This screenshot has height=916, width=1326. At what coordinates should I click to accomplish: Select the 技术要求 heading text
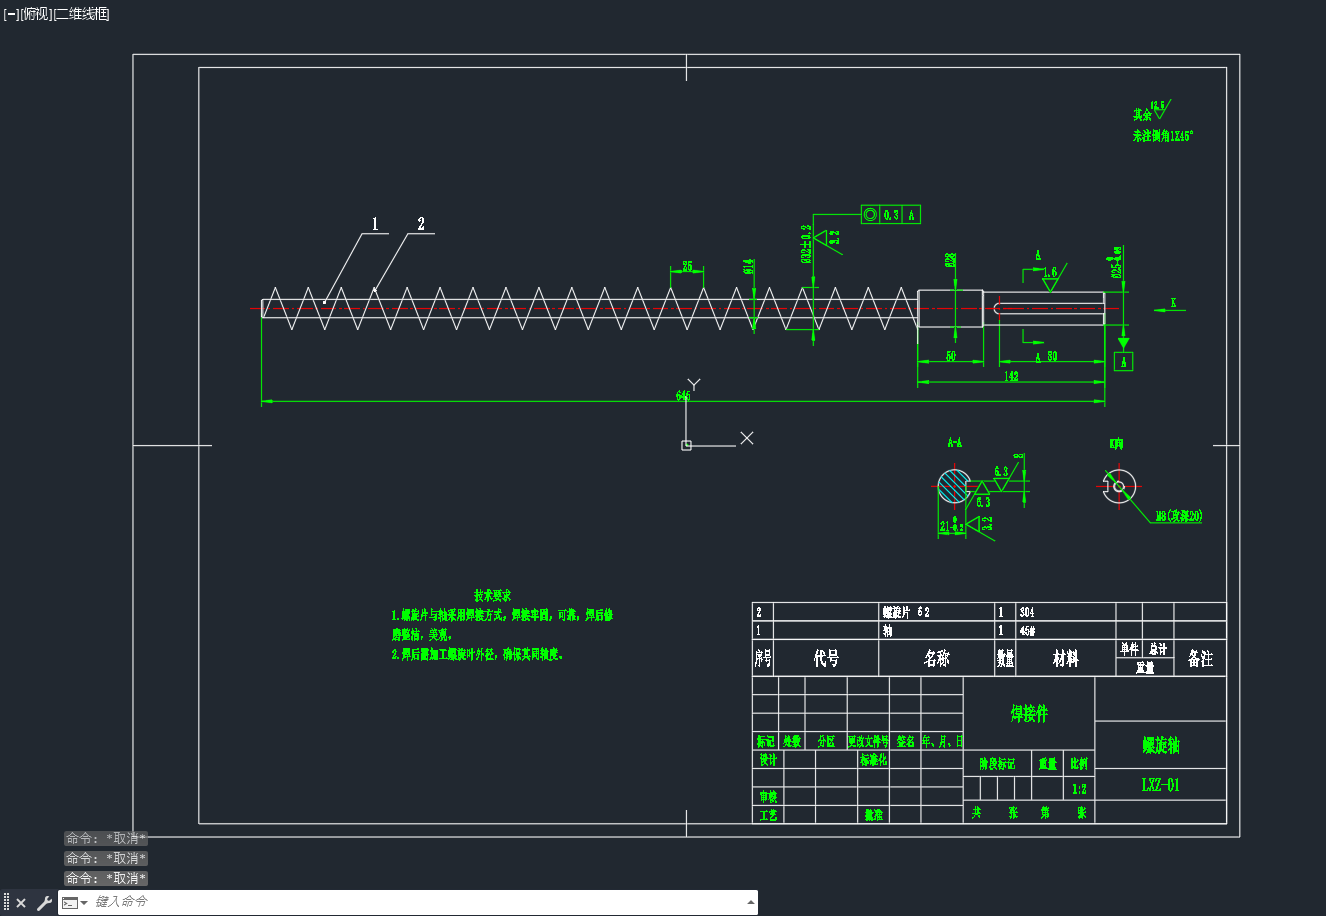492,596
